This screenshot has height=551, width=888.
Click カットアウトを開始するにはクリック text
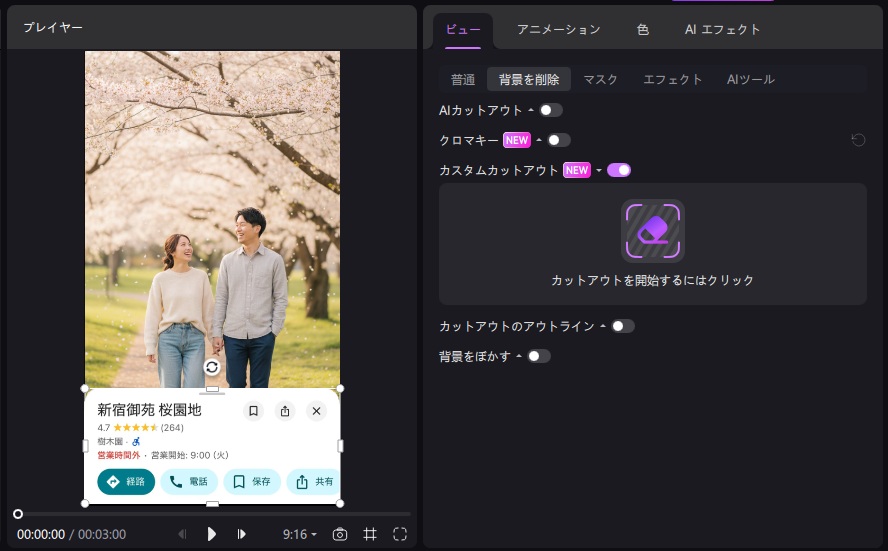pos(652,280)
